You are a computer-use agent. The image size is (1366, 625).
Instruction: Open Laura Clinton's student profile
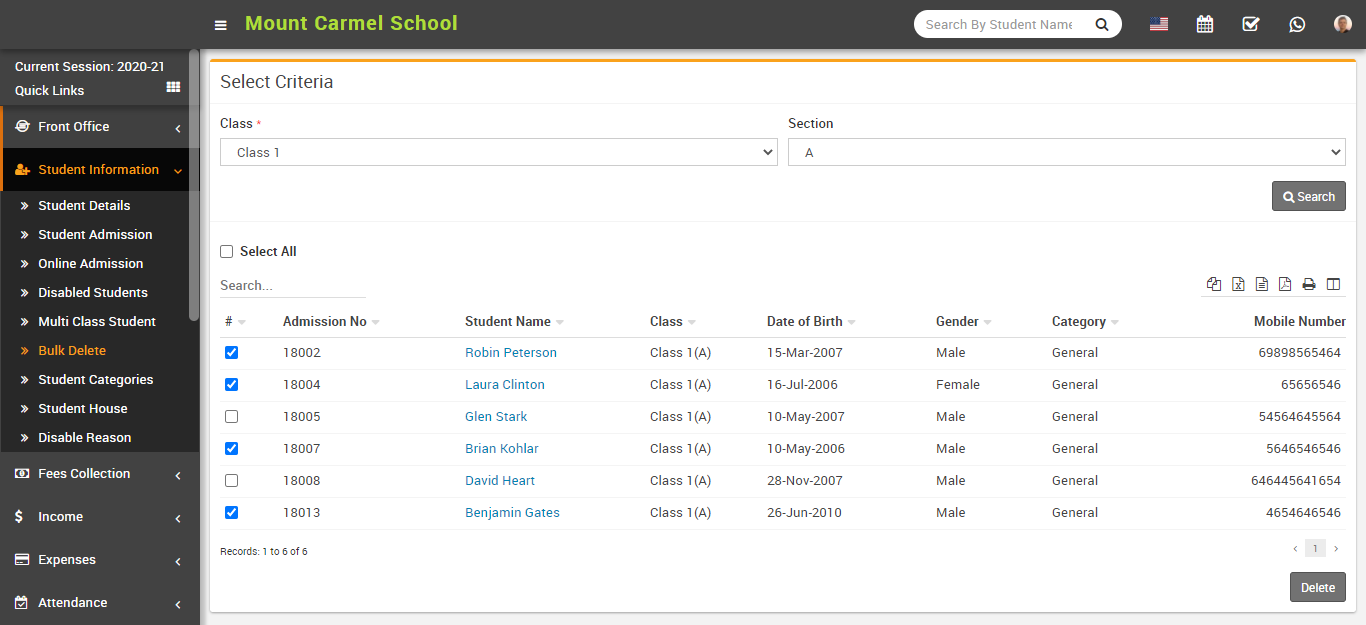coord(504,384)
